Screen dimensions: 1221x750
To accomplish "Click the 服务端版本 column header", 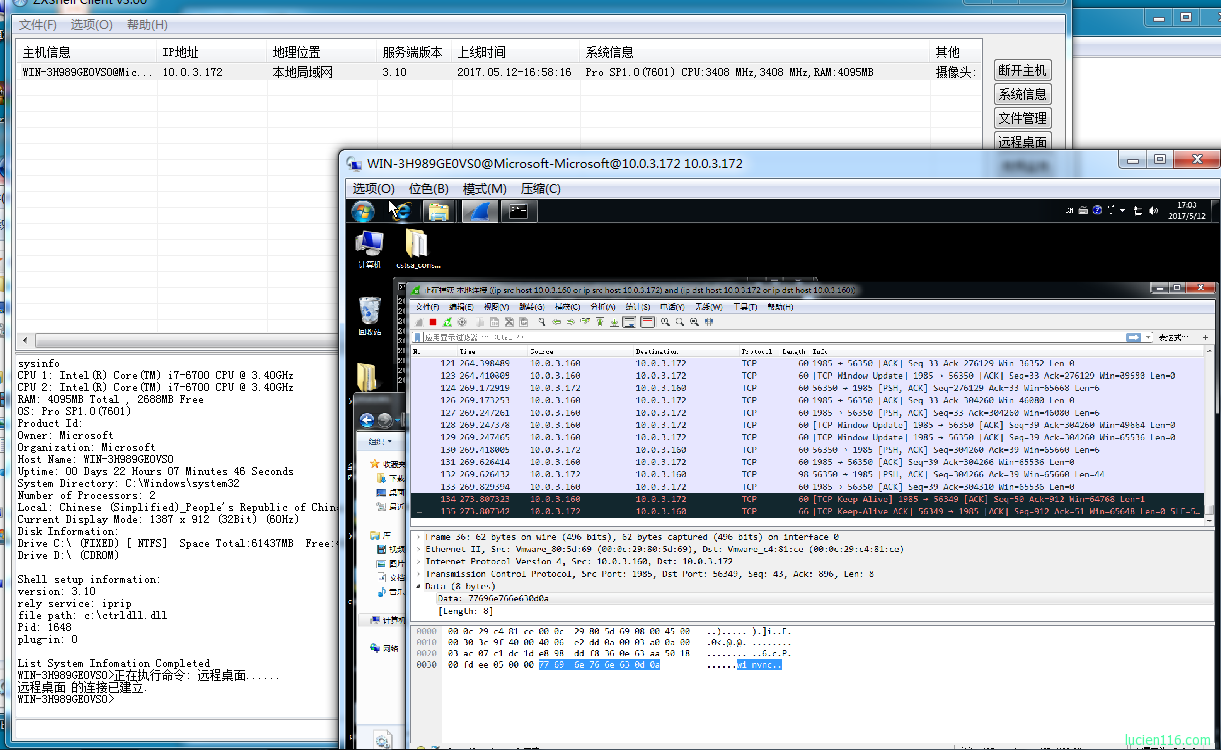I will 413,52.
